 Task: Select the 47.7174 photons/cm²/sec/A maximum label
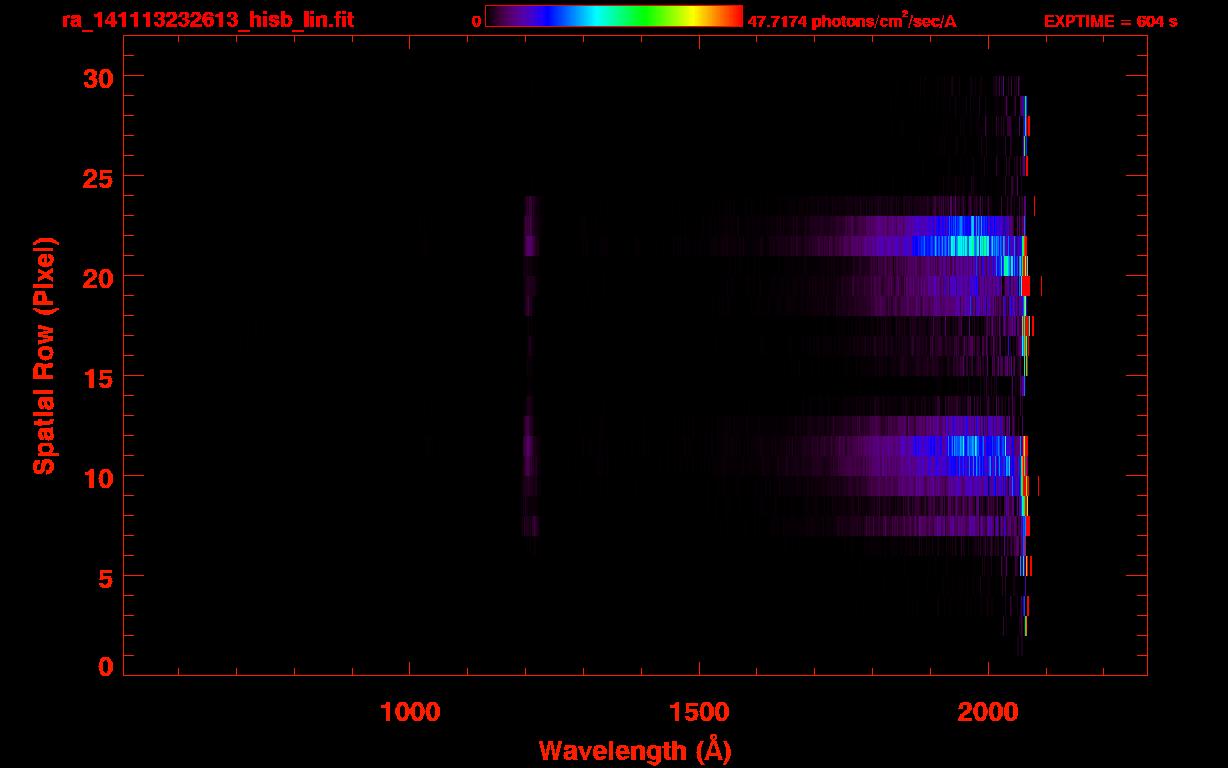click(x=852, y=21)
